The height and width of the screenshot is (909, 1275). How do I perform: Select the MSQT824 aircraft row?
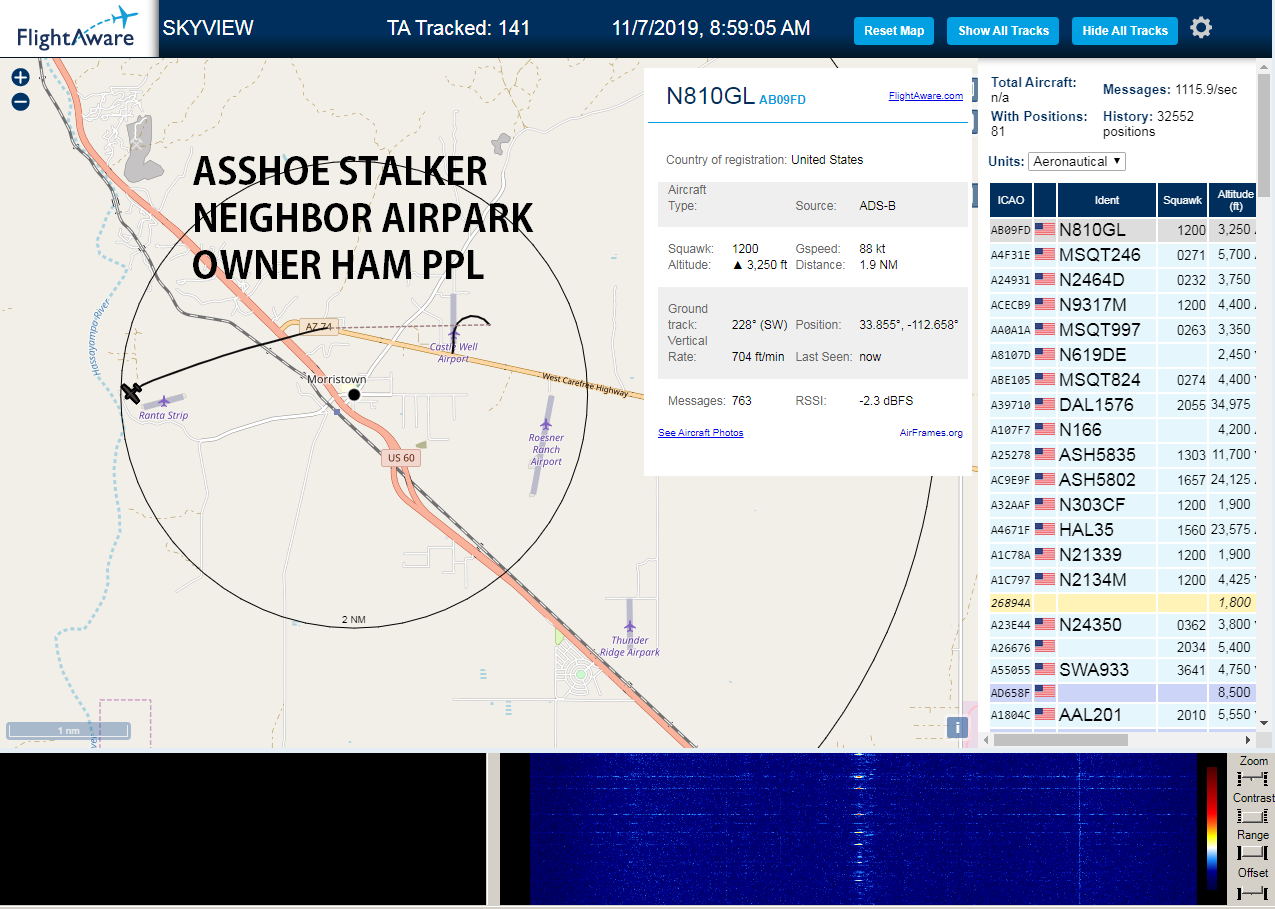(1123, 379)
